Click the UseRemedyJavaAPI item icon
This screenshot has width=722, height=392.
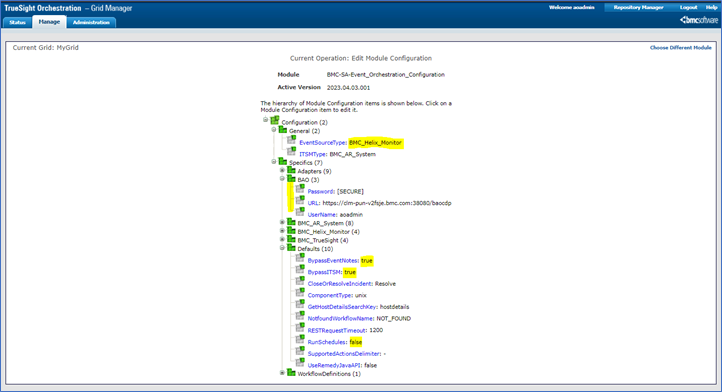[x=300, y=363]
